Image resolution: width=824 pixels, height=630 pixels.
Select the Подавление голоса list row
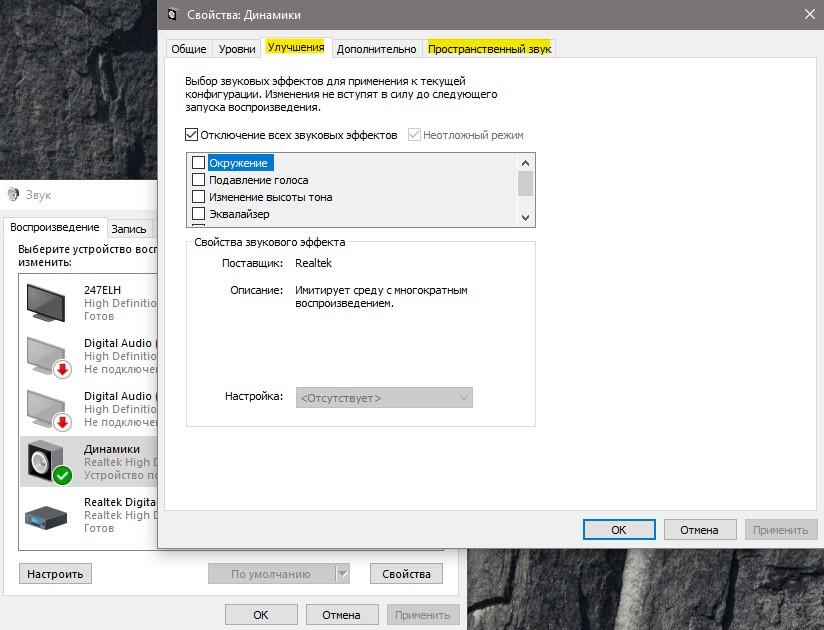click(352, 180)
